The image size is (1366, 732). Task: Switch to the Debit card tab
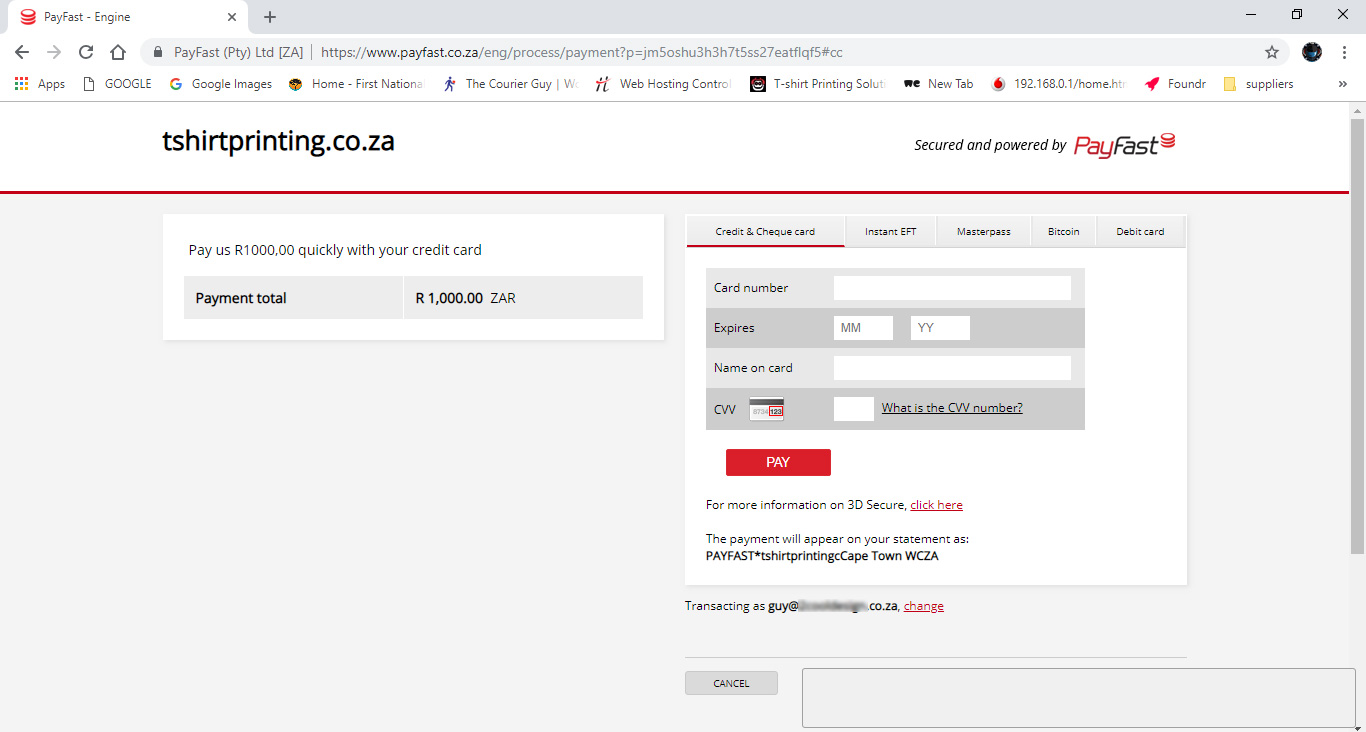[1140, 231]
